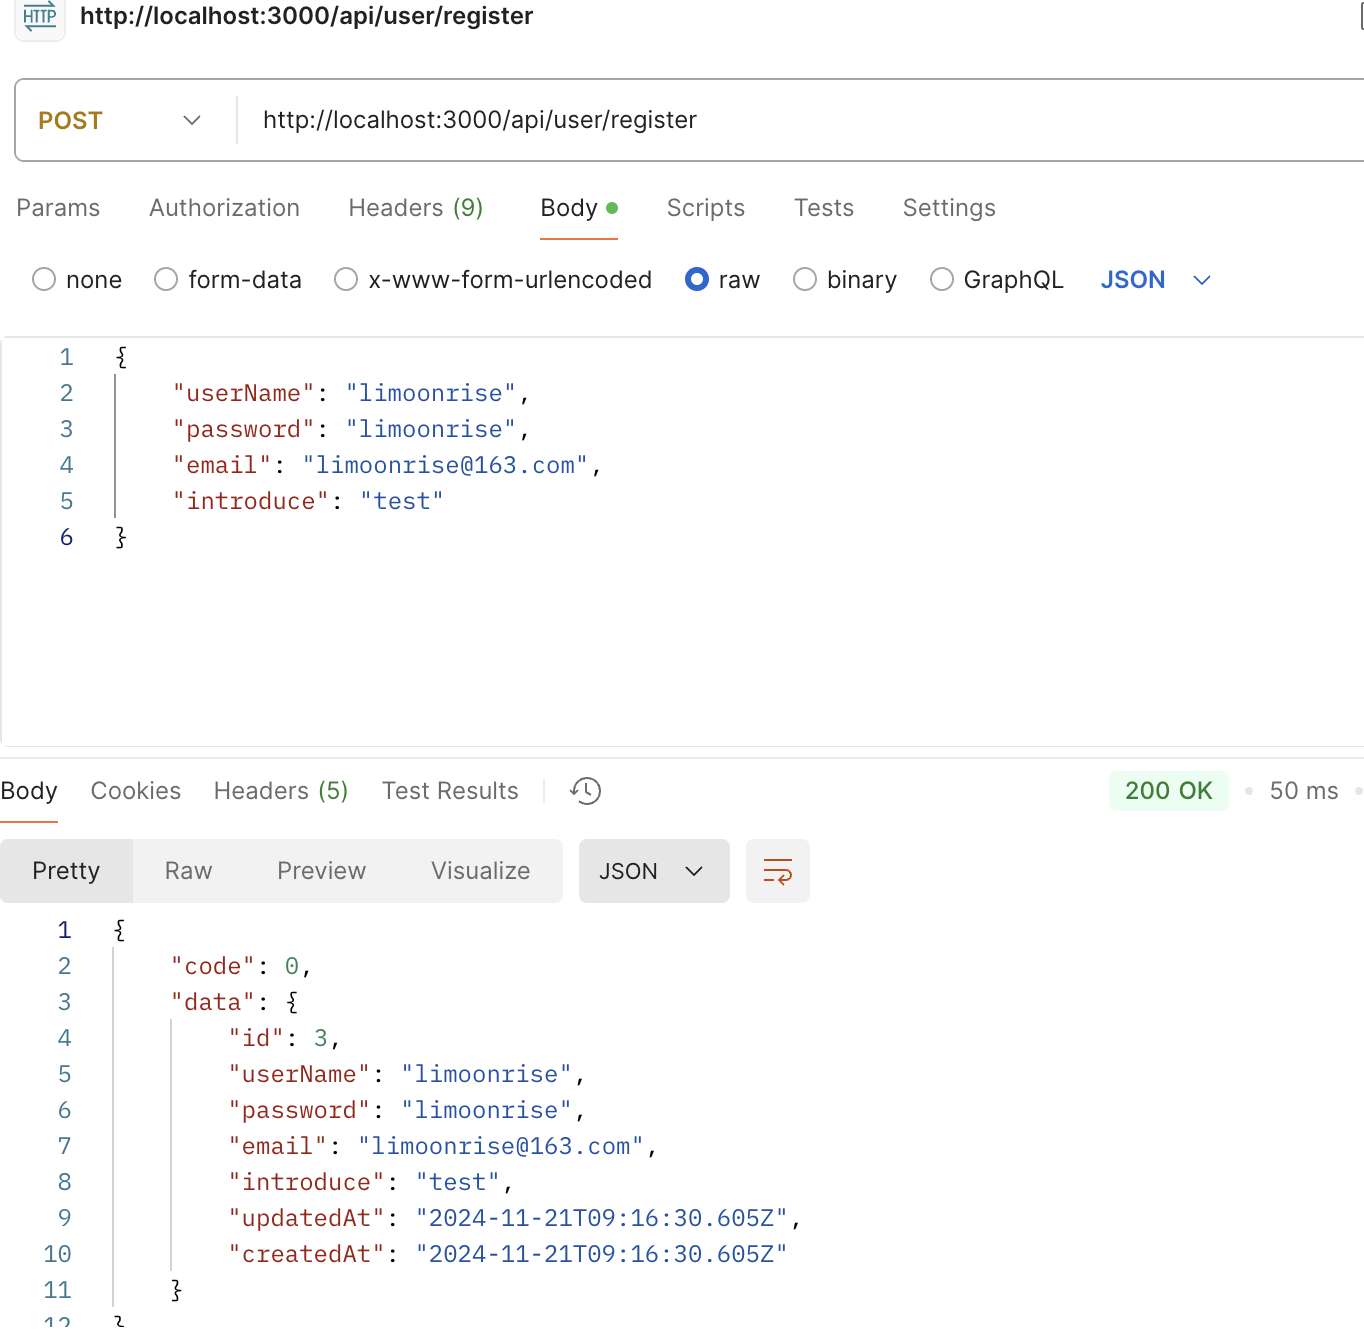Select the none body type radio
Image resolution: width=1364 pixels, height=1330 pixels.
pyautogui.click(x=44, y=280)
